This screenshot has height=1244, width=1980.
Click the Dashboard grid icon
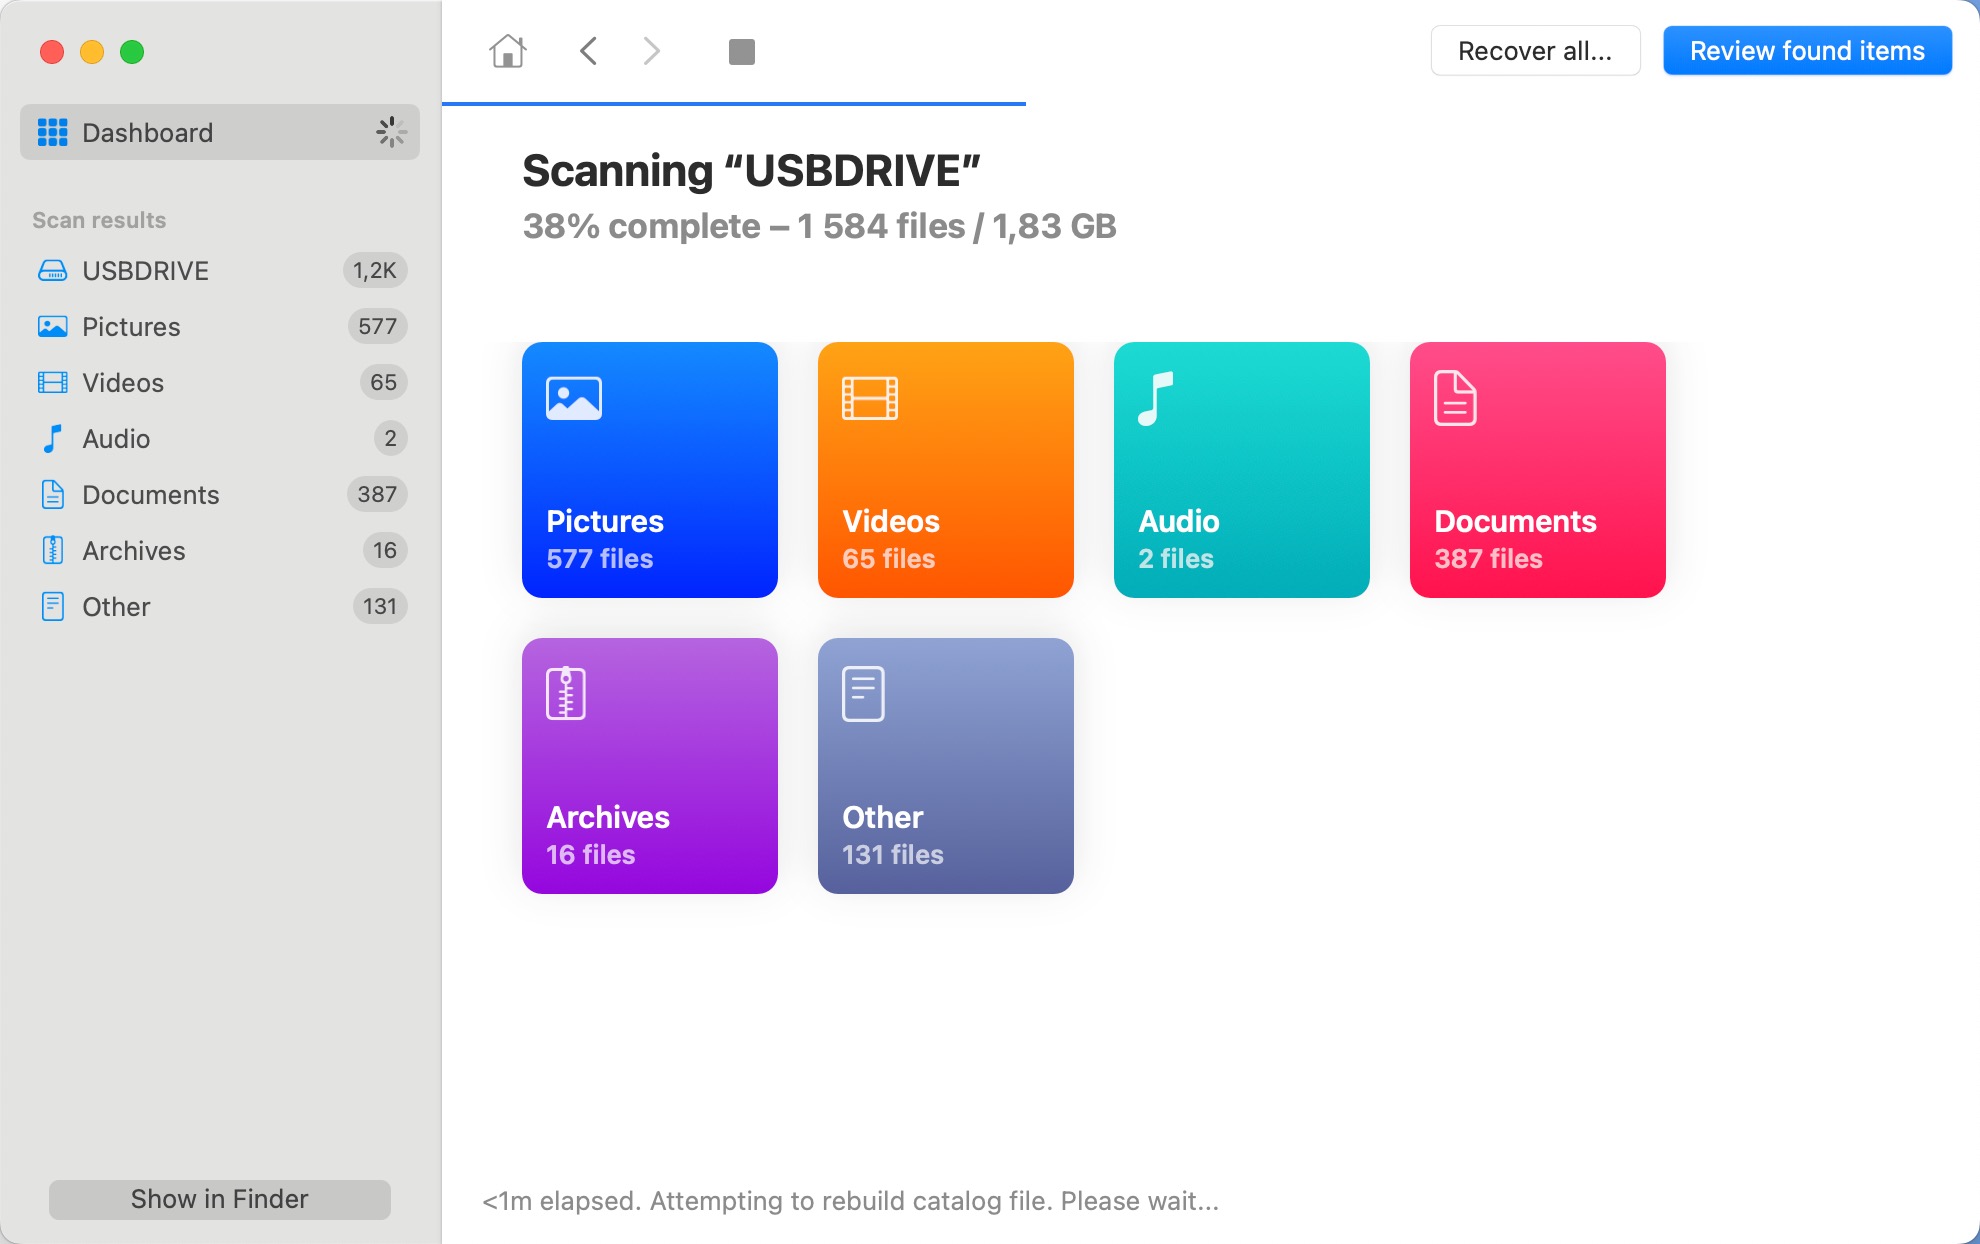[x=52, y=132]
